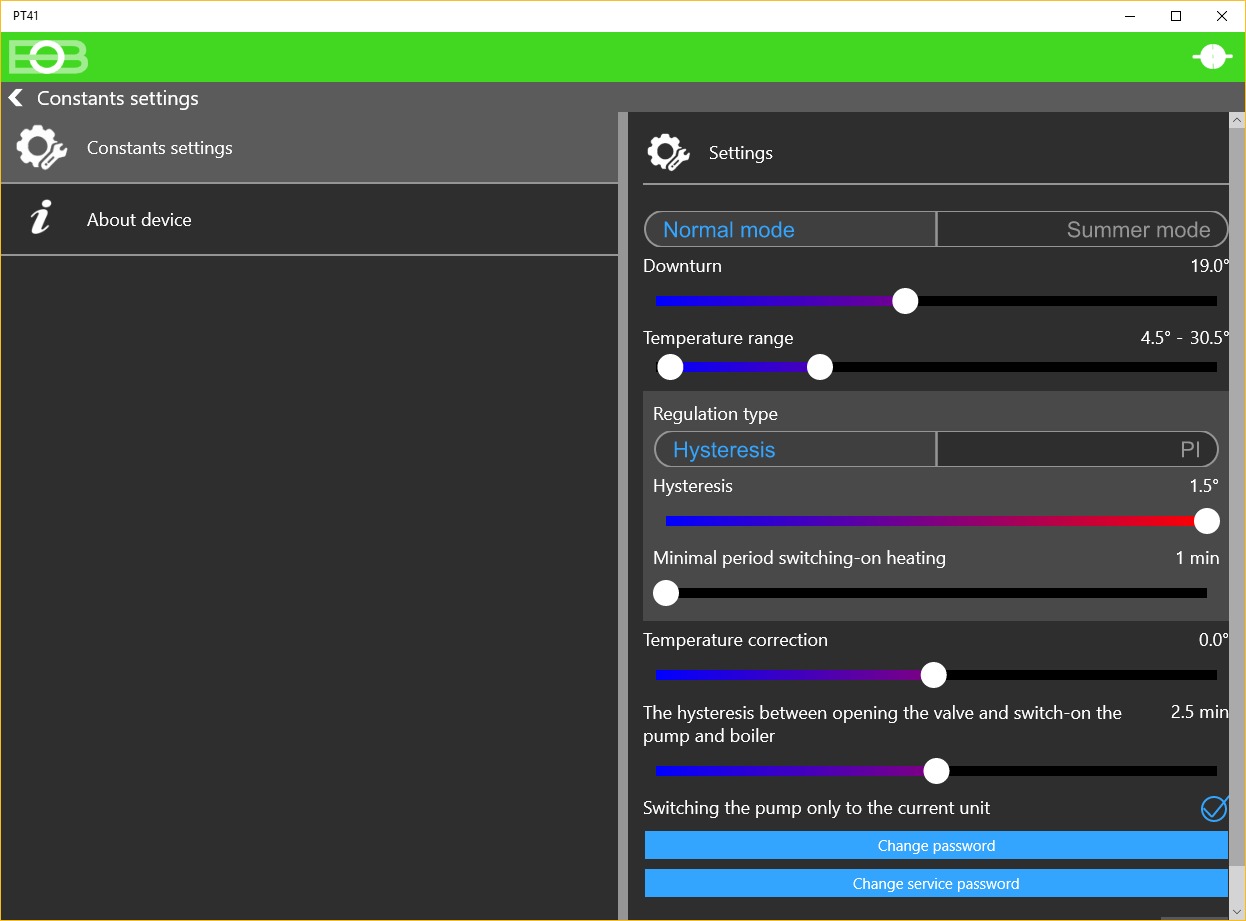Open the Constants settings menu item
This screenshot has height=921, width=1246.
[x=310, y=148]
